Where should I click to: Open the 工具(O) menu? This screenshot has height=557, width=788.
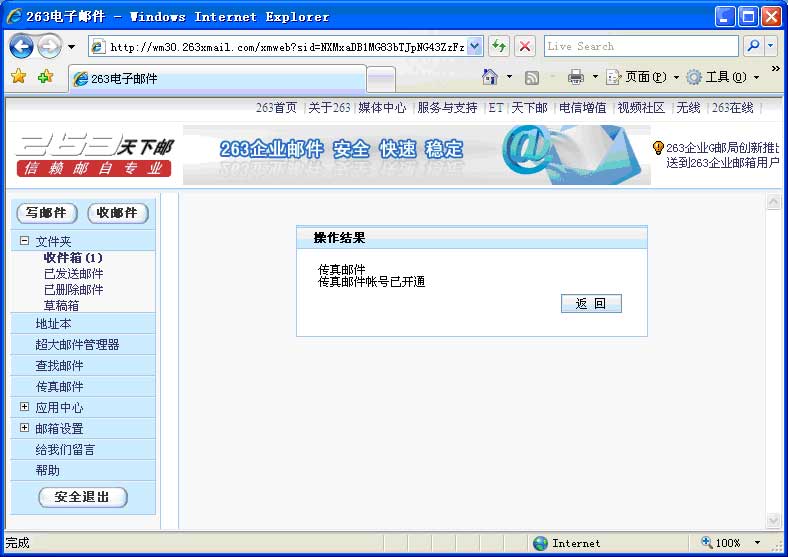pyautogui.click(x=723, y=77)
